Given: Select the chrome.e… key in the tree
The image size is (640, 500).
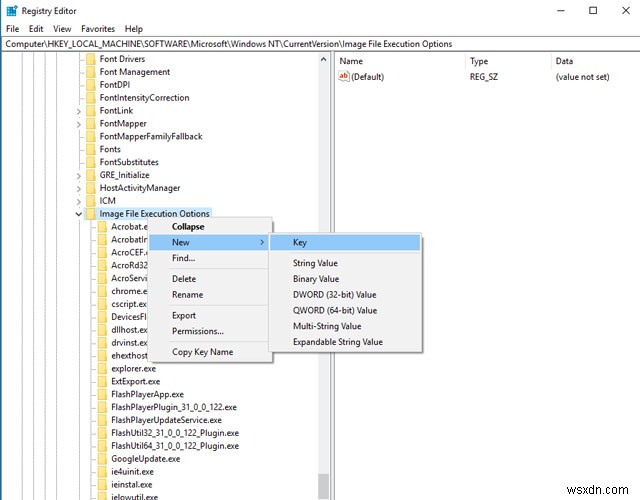Looking at the screenshot, I should point(129,291).
